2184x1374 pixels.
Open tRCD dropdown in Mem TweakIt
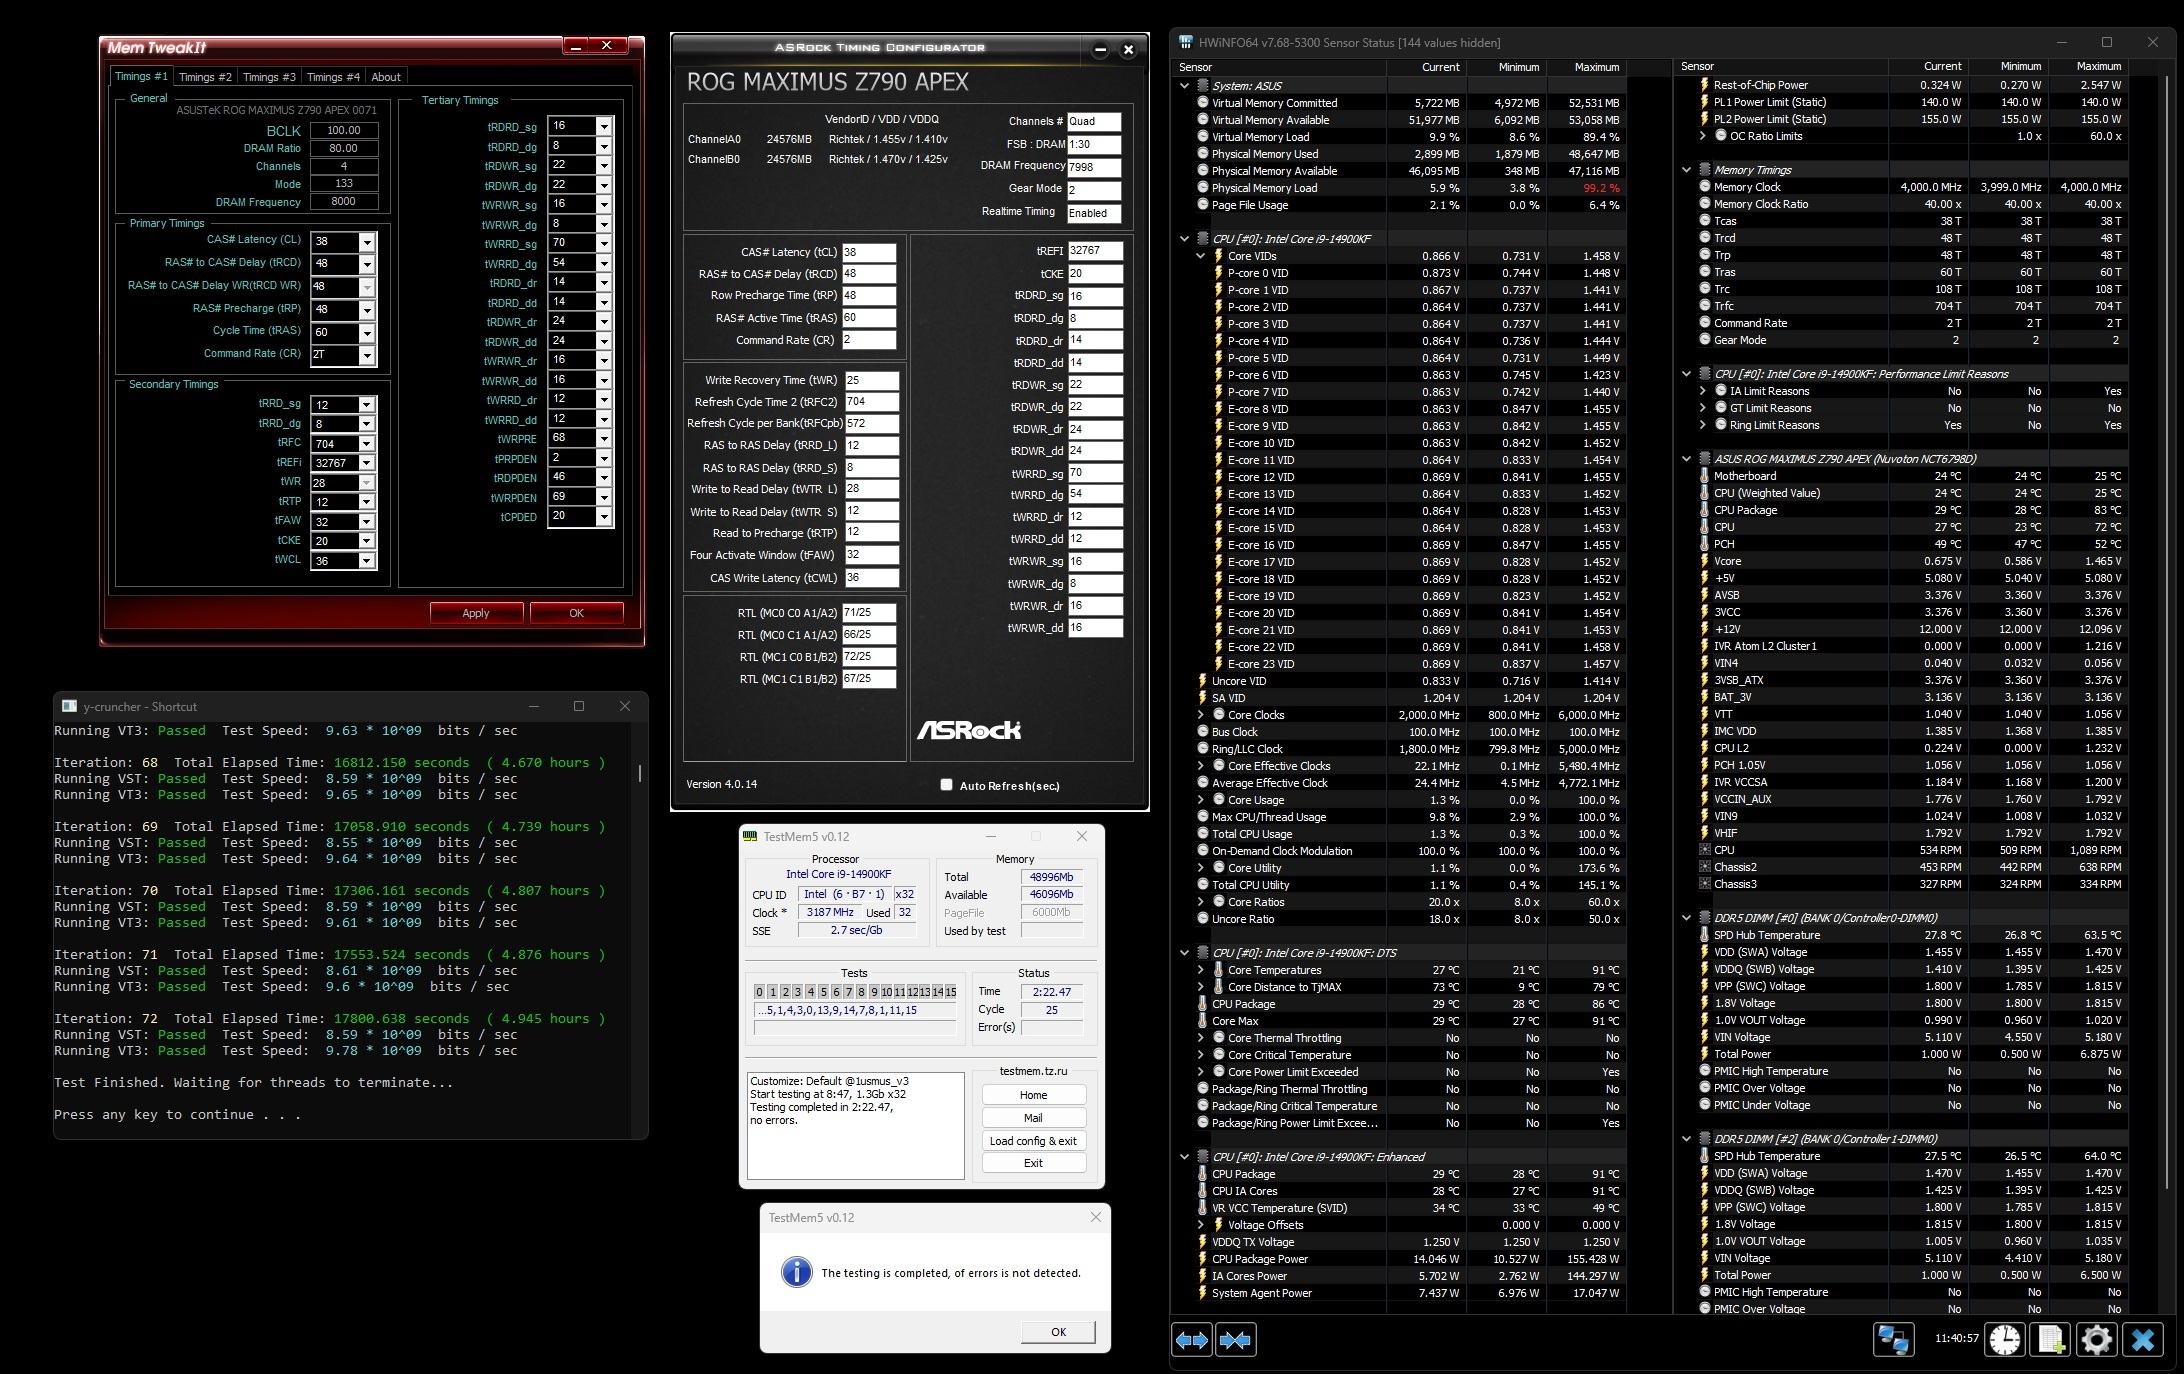pyautogui.click(x=367, y=264)
